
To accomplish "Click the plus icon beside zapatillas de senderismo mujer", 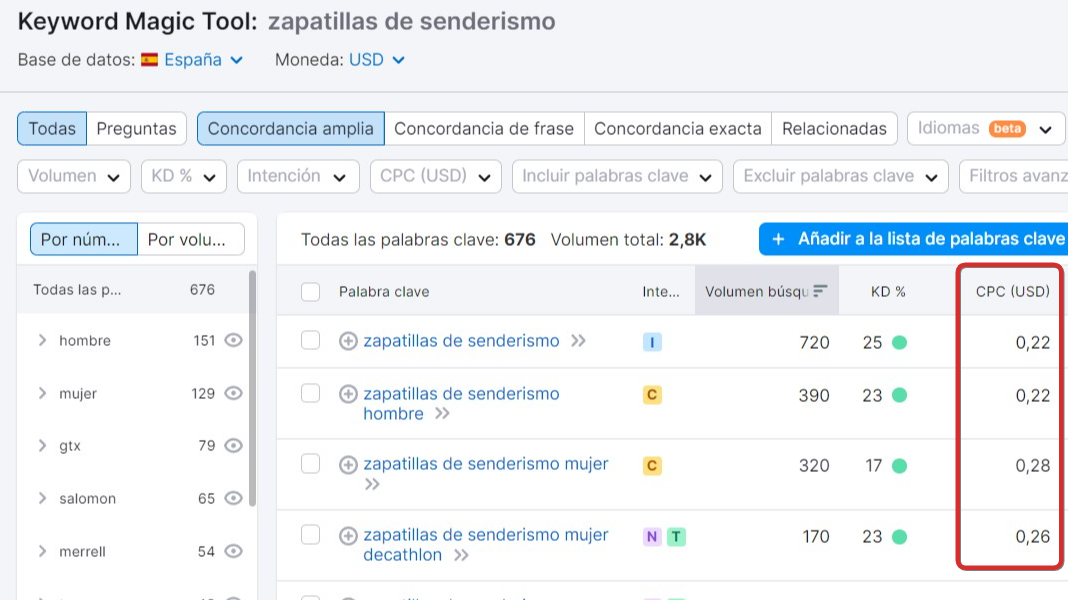I will click(x=349, y=464).
